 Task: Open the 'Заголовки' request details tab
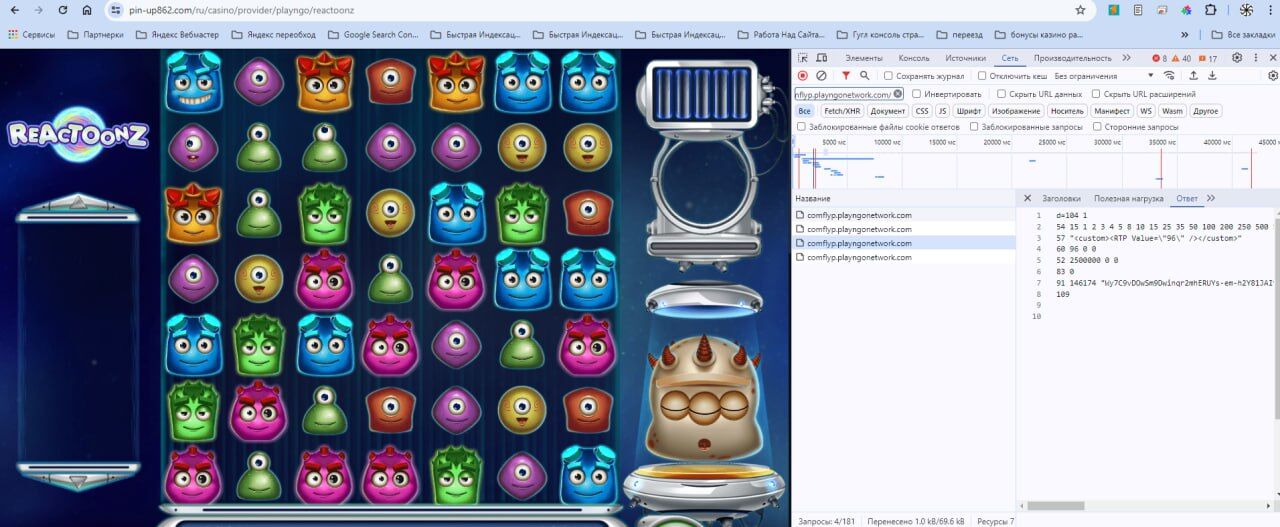[1061, 199]
